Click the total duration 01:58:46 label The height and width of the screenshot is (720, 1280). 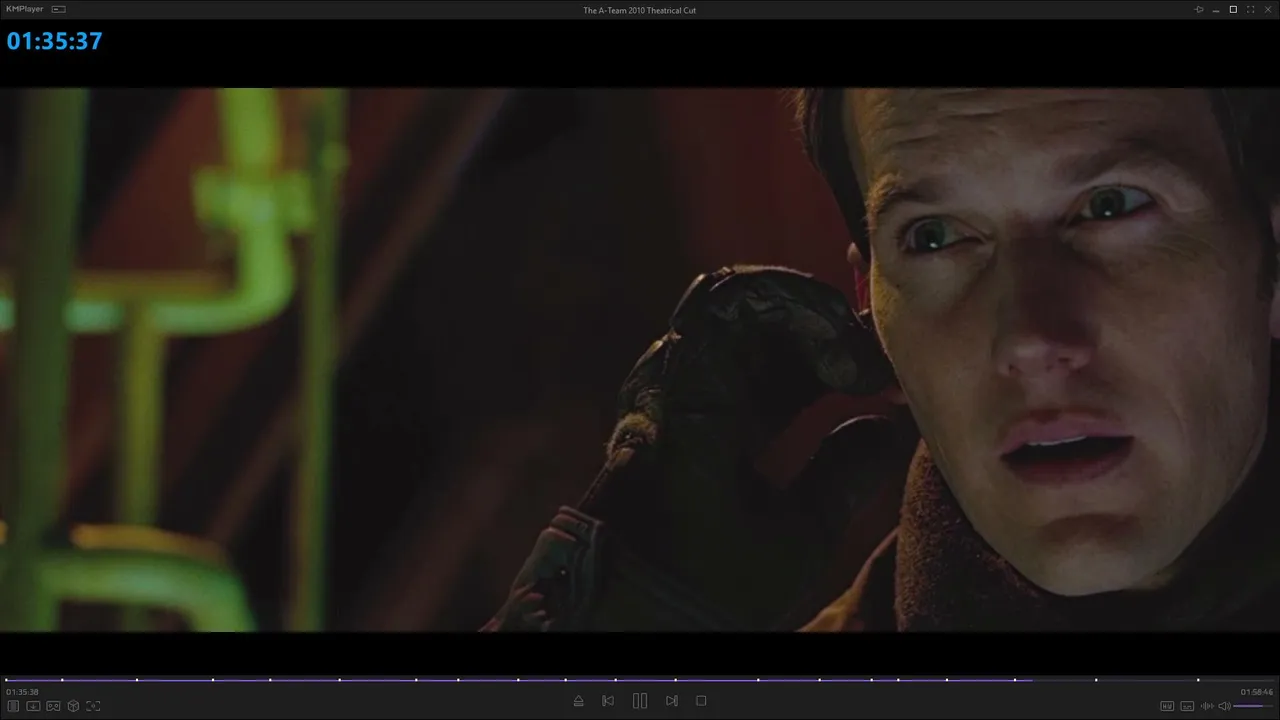1257,692
